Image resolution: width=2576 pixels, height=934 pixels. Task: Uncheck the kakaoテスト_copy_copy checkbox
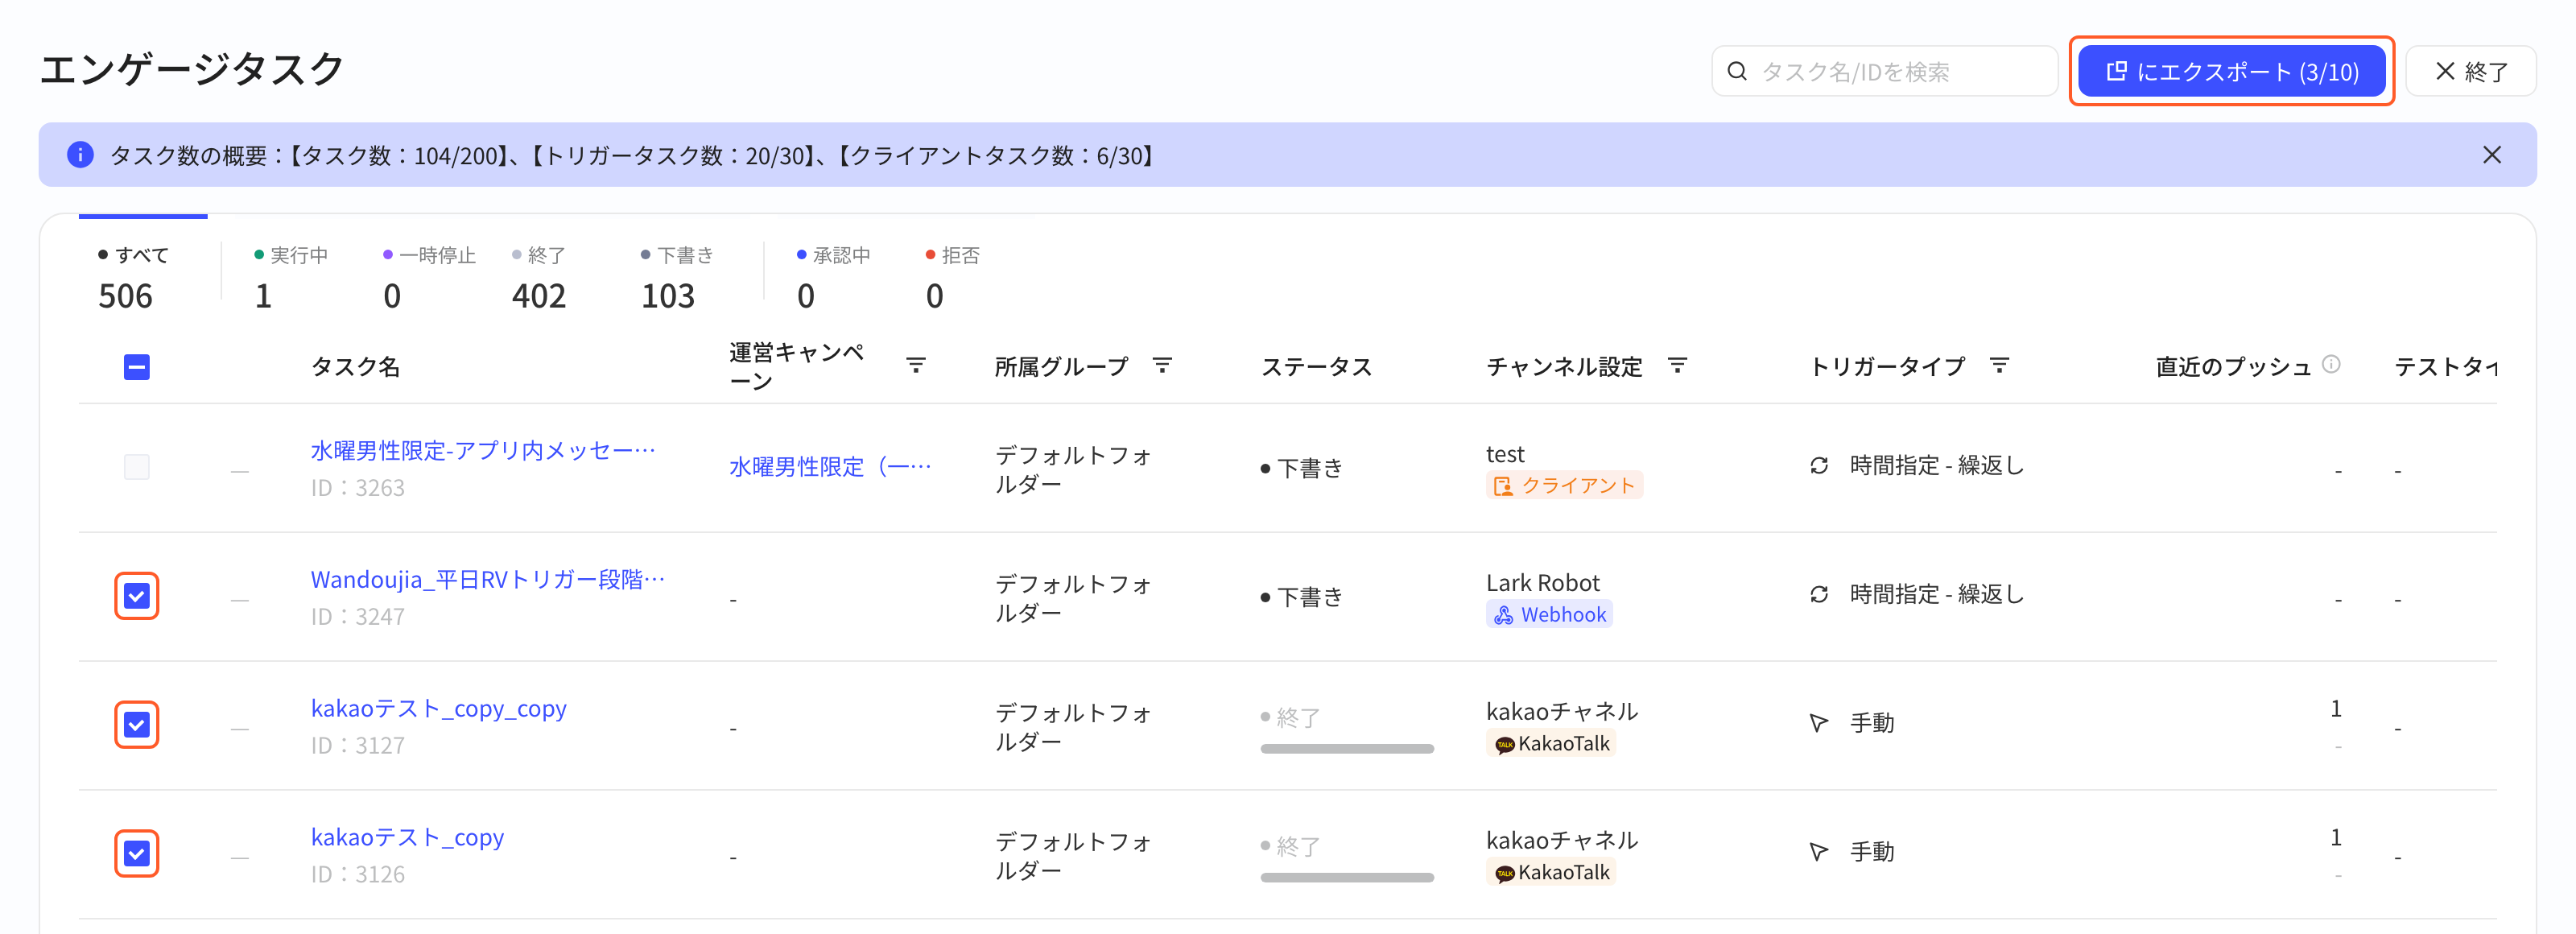click(137, 725)
